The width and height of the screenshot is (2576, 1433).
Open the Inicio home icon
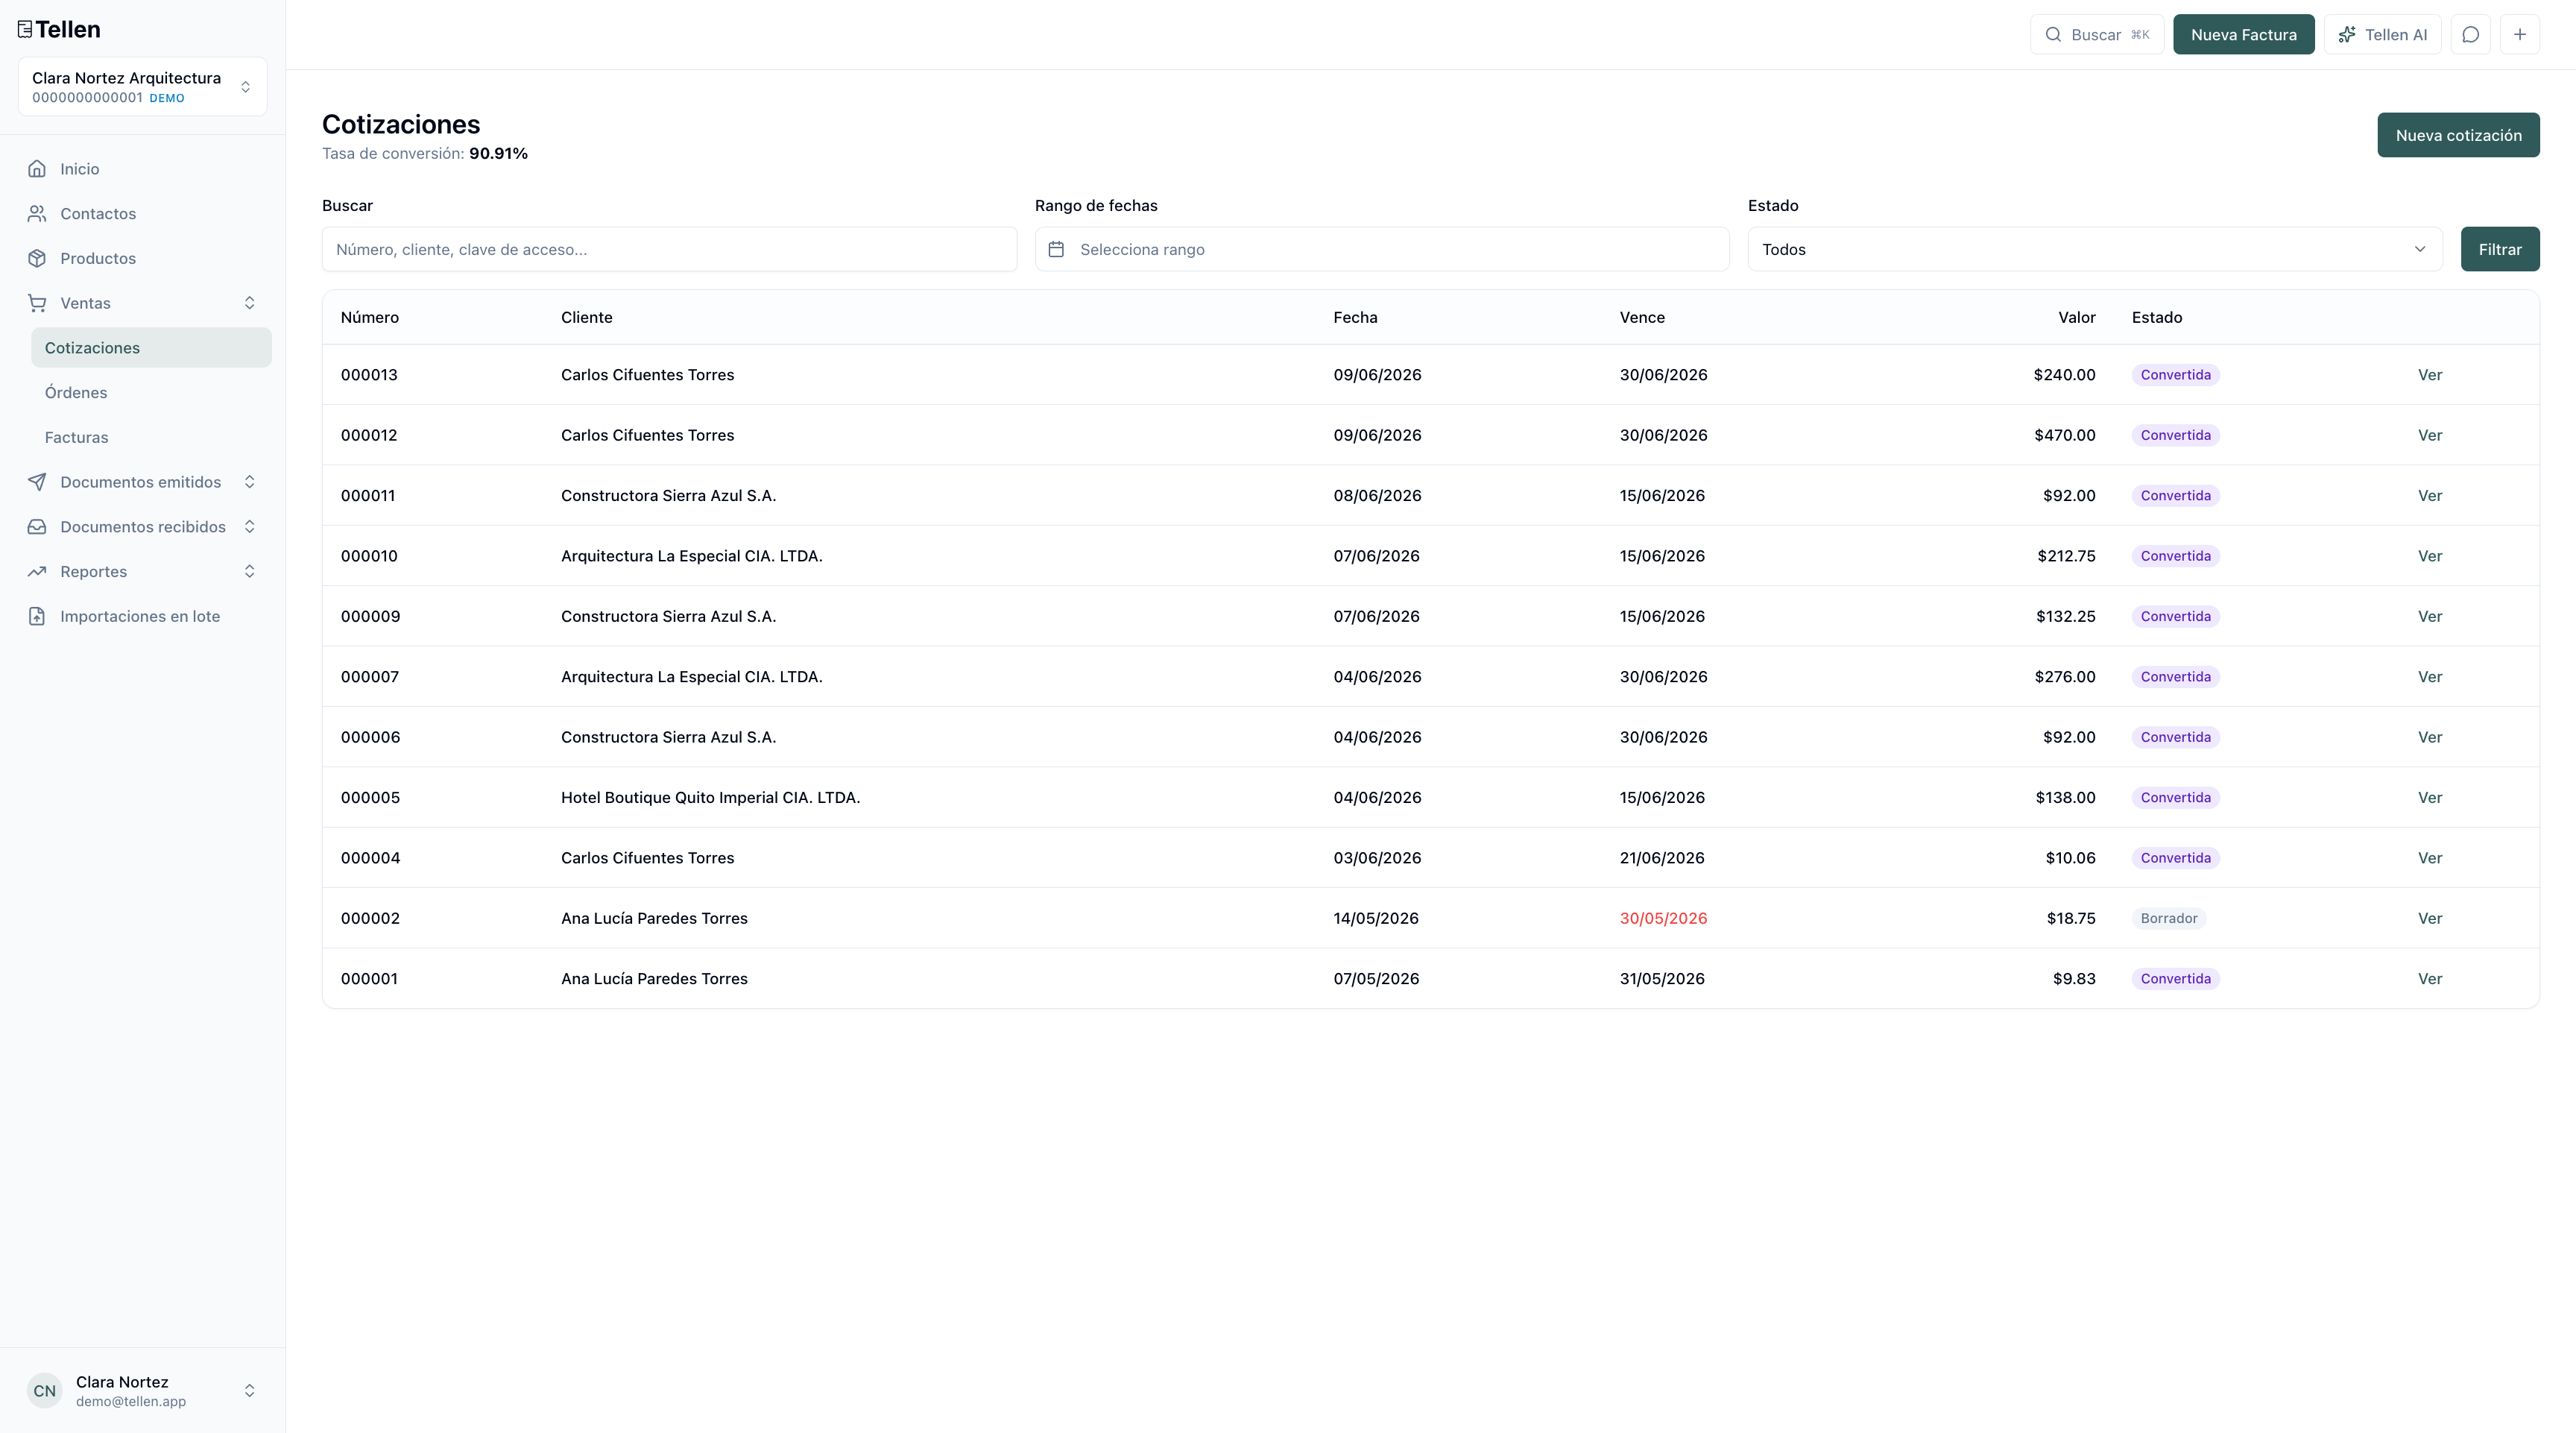point(37,169)
